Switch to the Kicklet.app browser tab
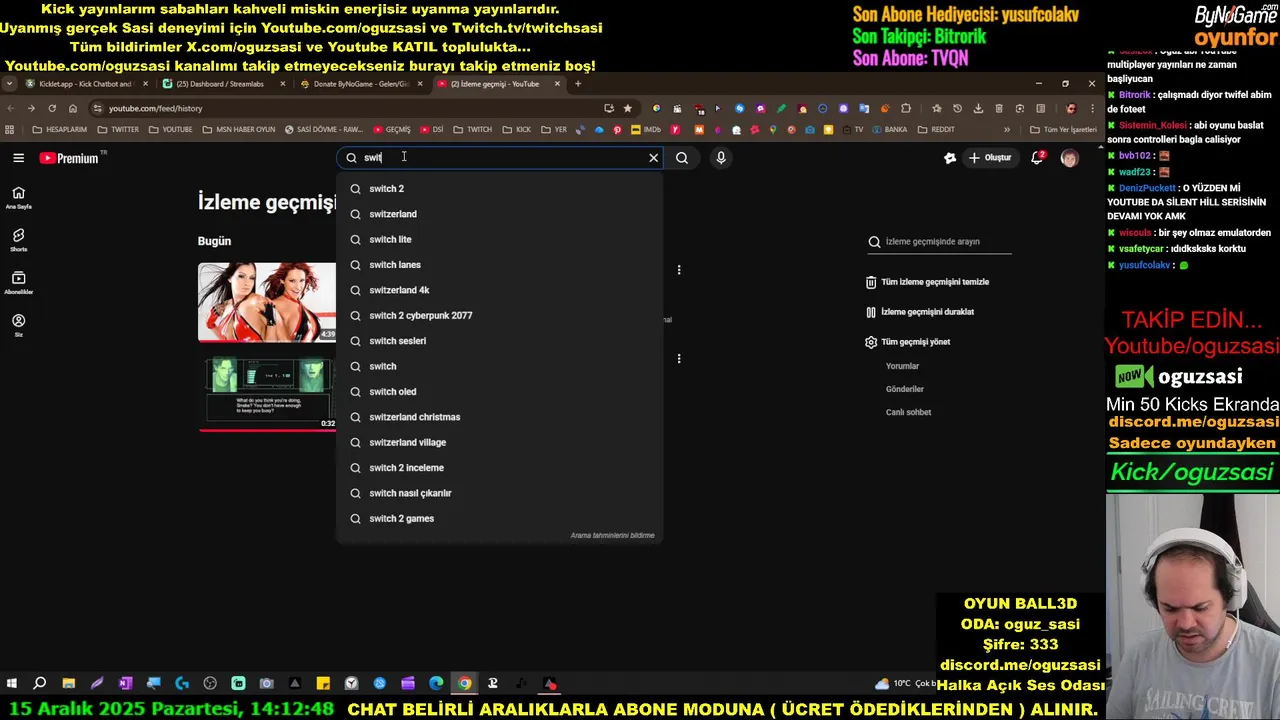 (85, 84)
